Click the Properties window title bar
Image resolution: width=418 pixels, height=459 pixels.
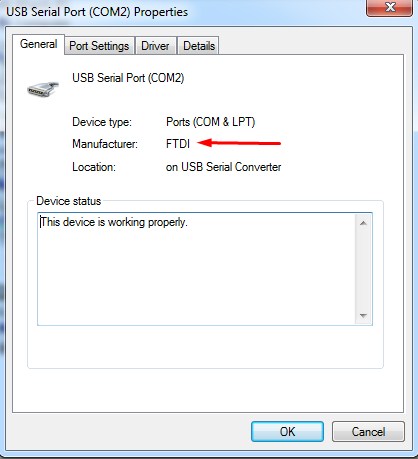point(183,12)
